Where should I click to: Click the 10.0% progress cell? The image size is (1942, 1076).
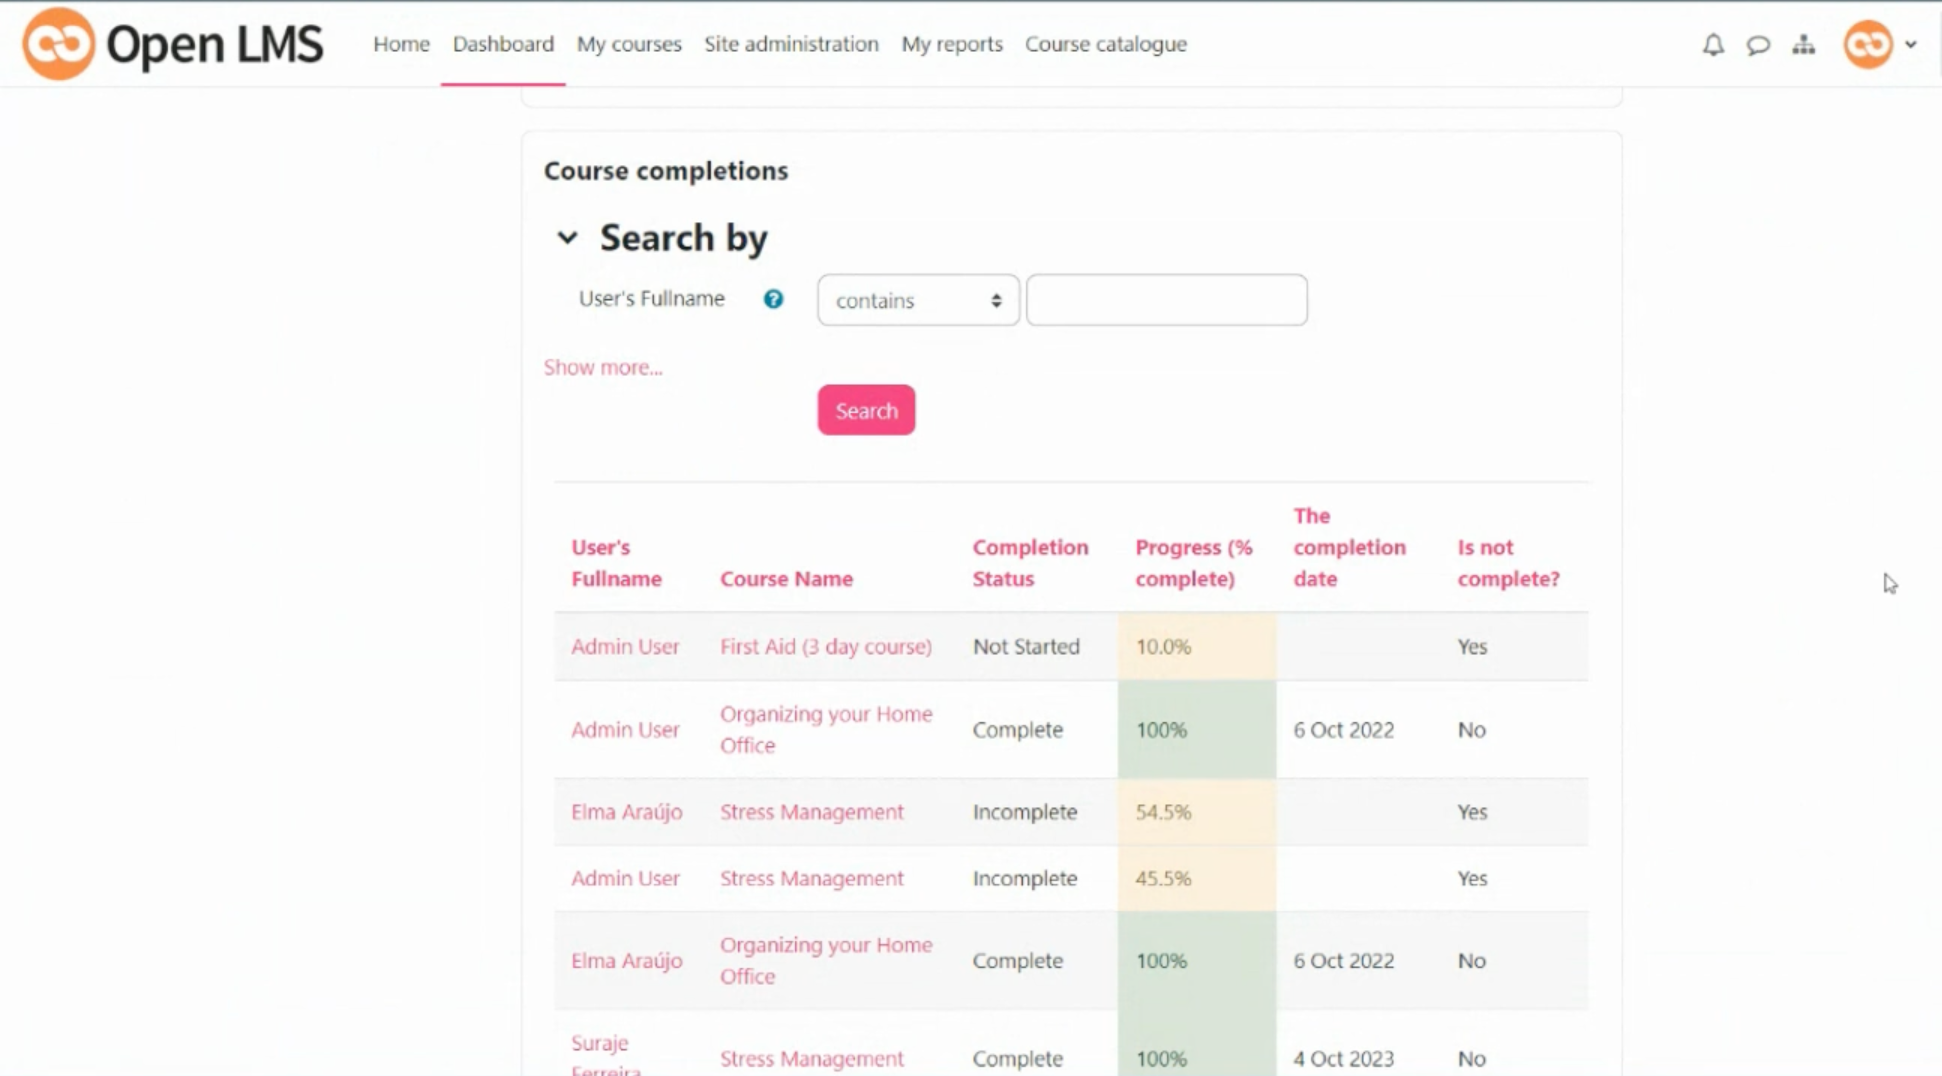point(1197,646)
